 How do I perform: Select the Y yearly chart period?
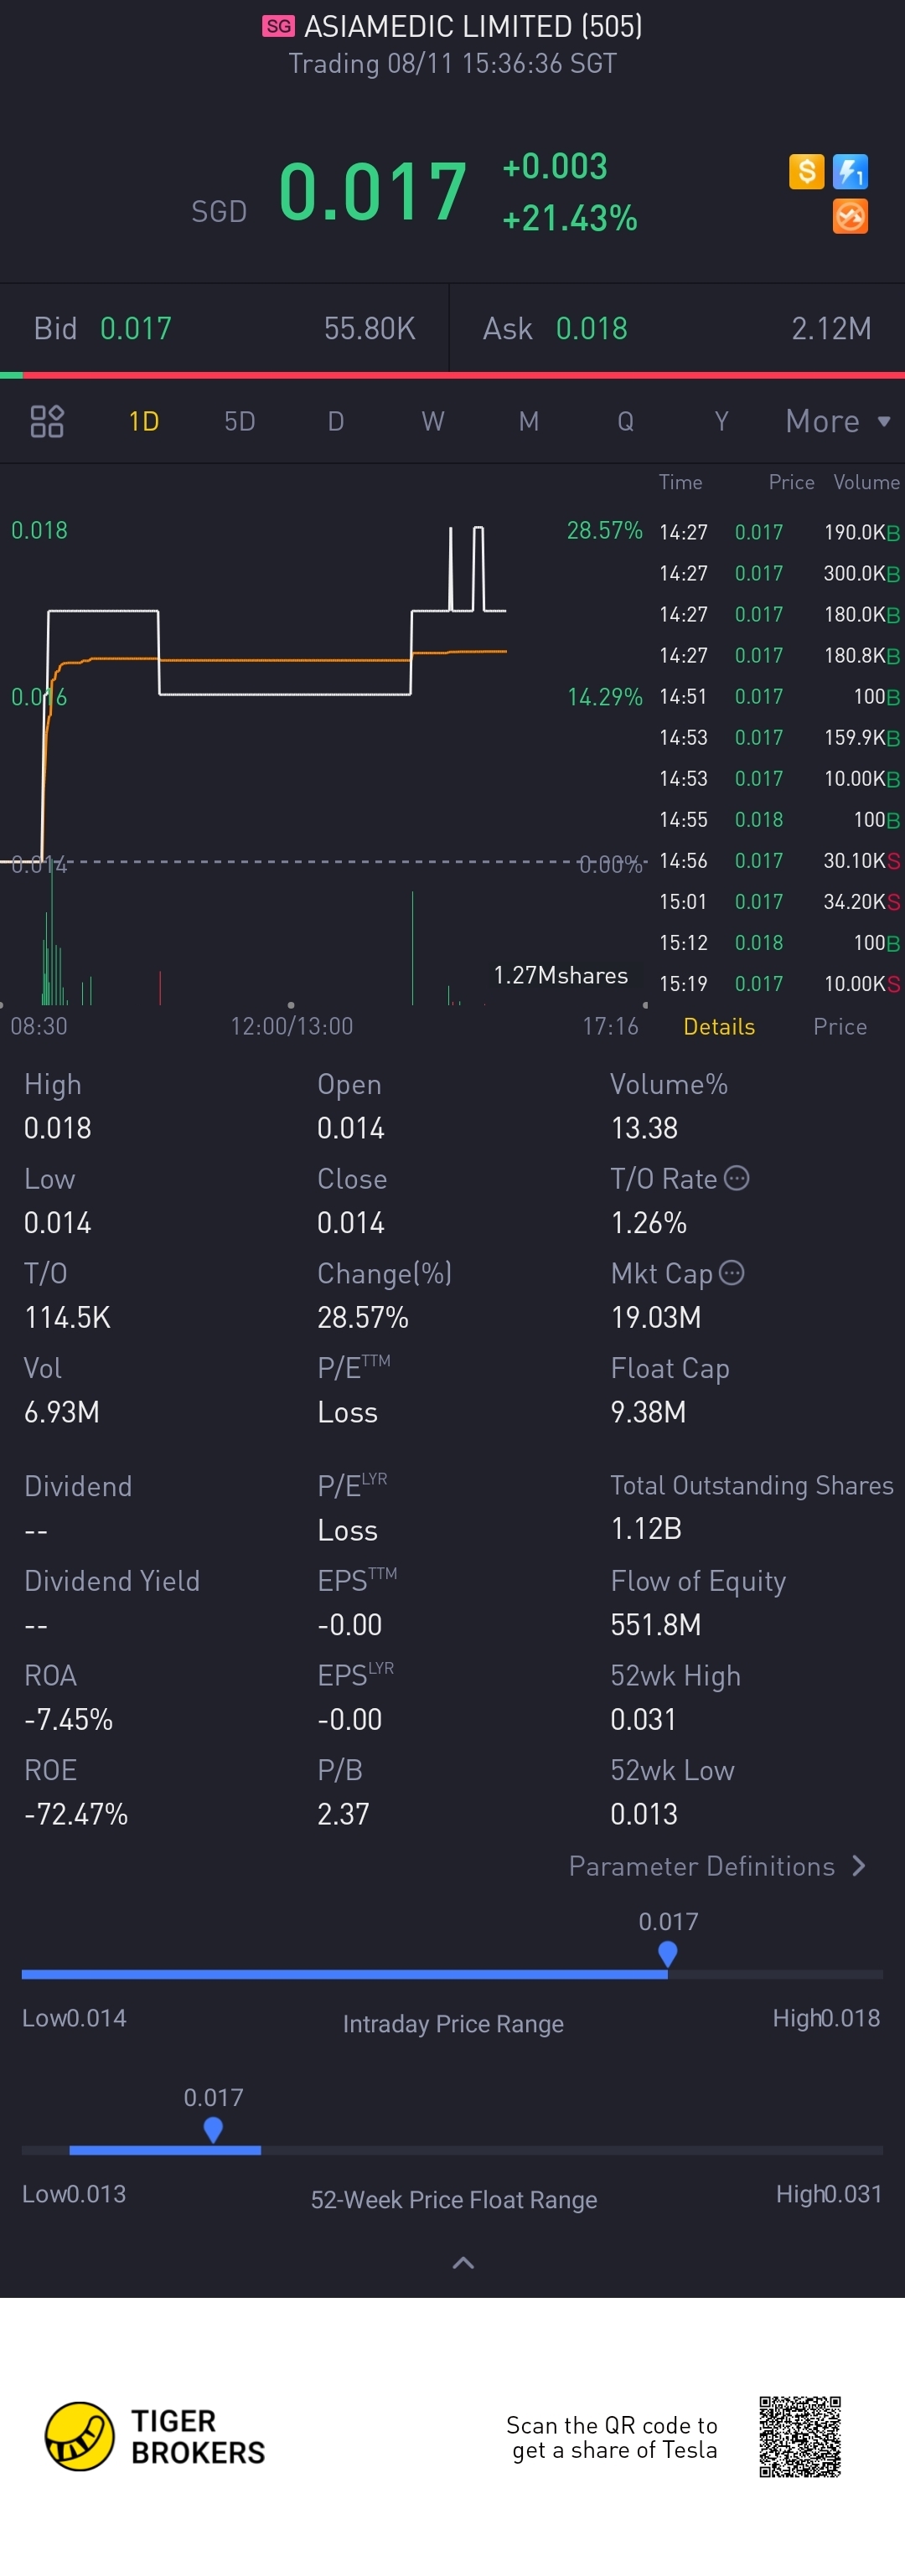[x=721, y=421]
